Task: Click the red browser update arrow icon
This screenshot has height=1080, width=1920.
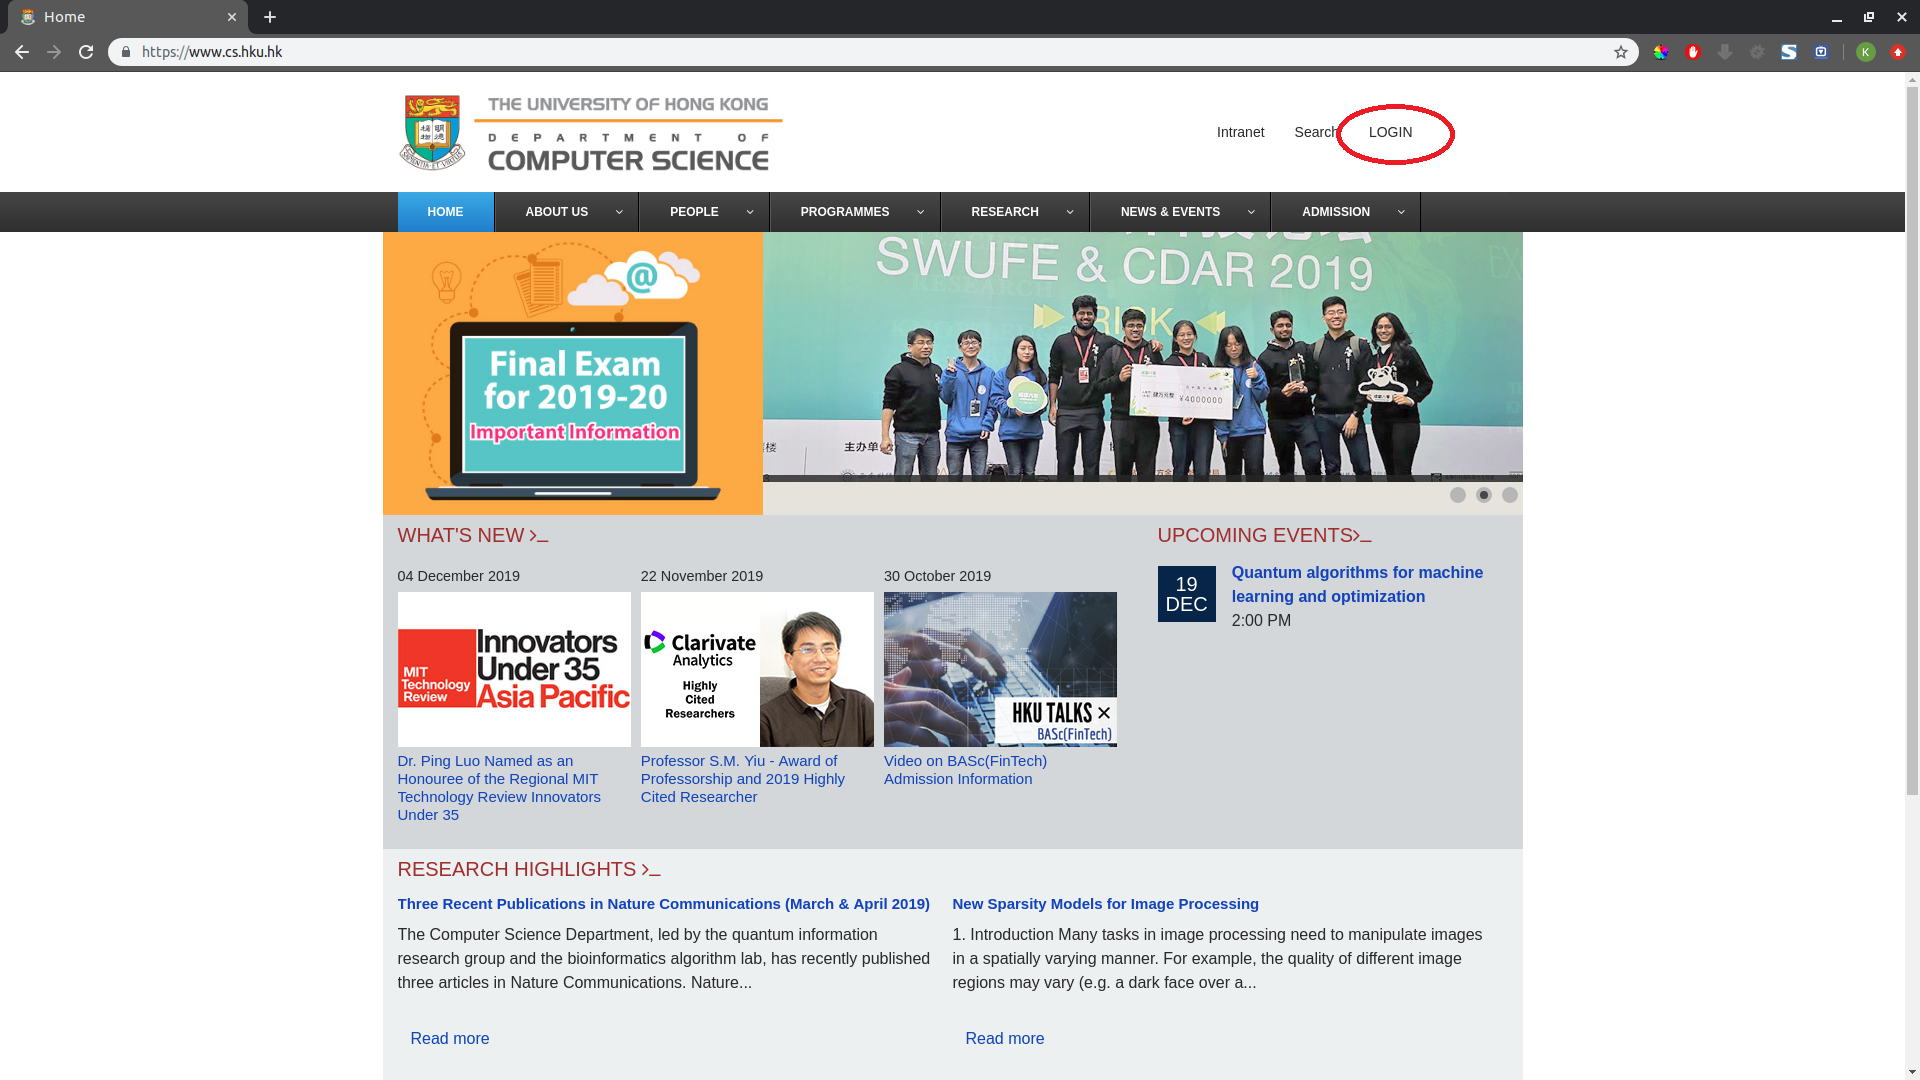Action: tap(1898, 52)
